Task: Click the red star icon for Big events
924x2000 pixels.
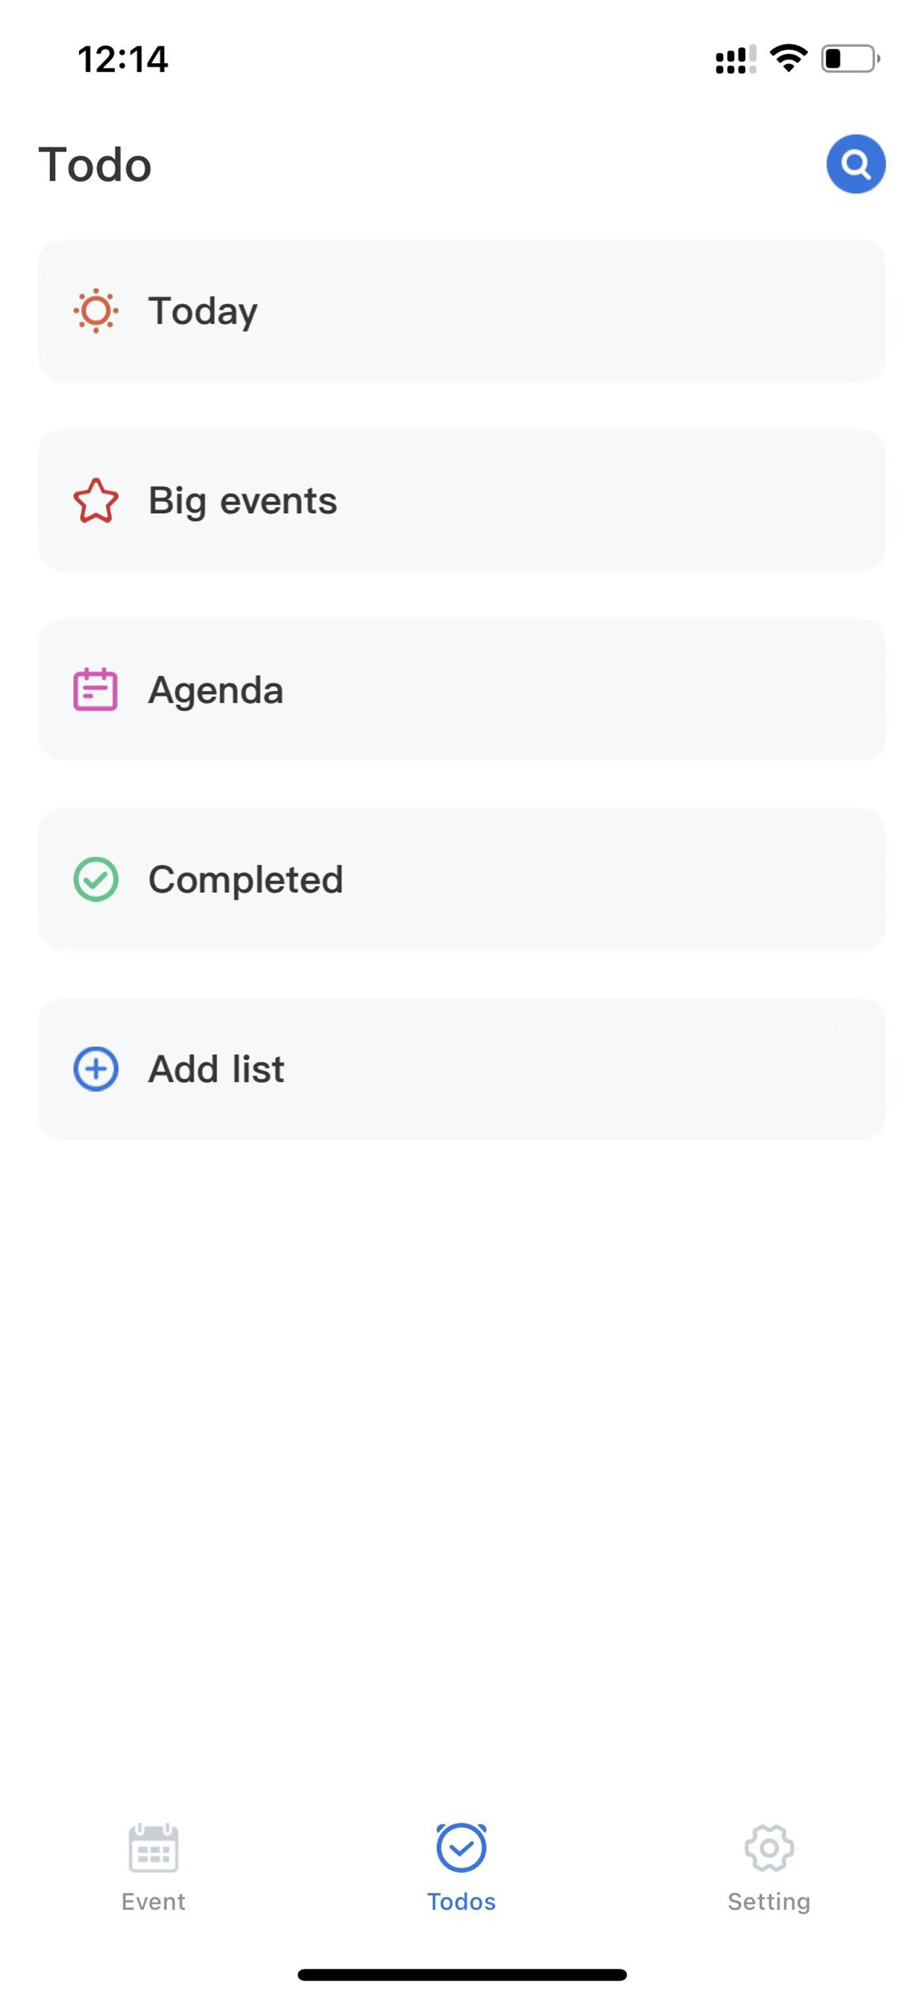Action: [96, 500]
